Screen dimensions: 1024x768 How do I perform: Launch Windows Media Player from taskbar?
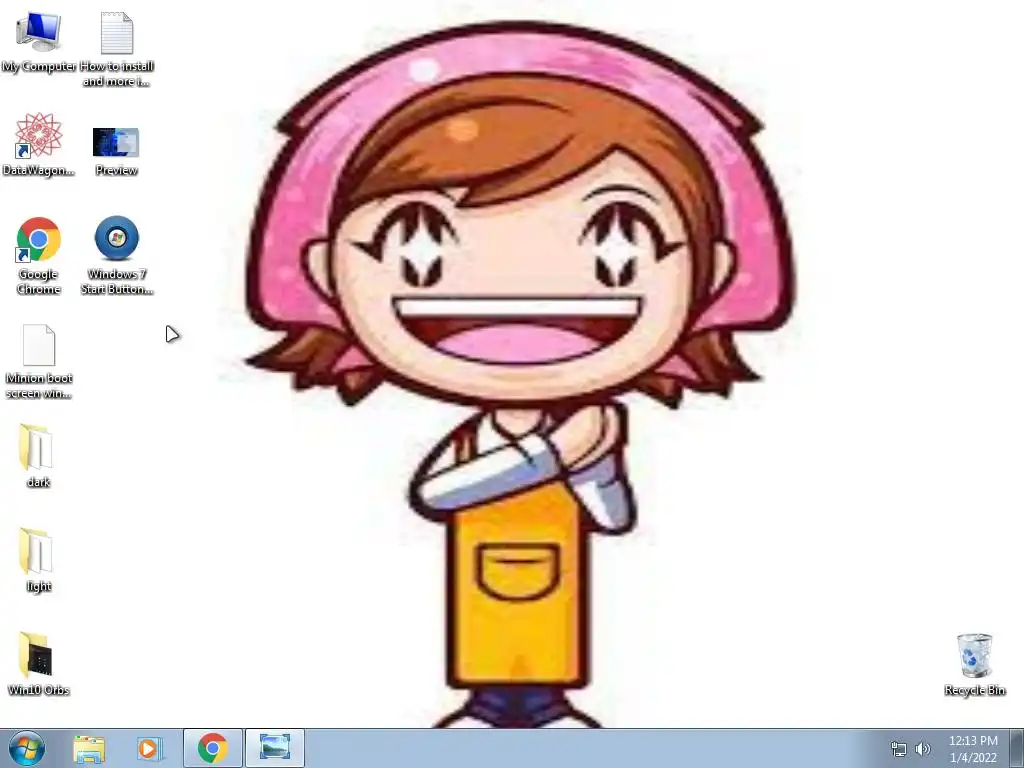(x=149, y=748)
